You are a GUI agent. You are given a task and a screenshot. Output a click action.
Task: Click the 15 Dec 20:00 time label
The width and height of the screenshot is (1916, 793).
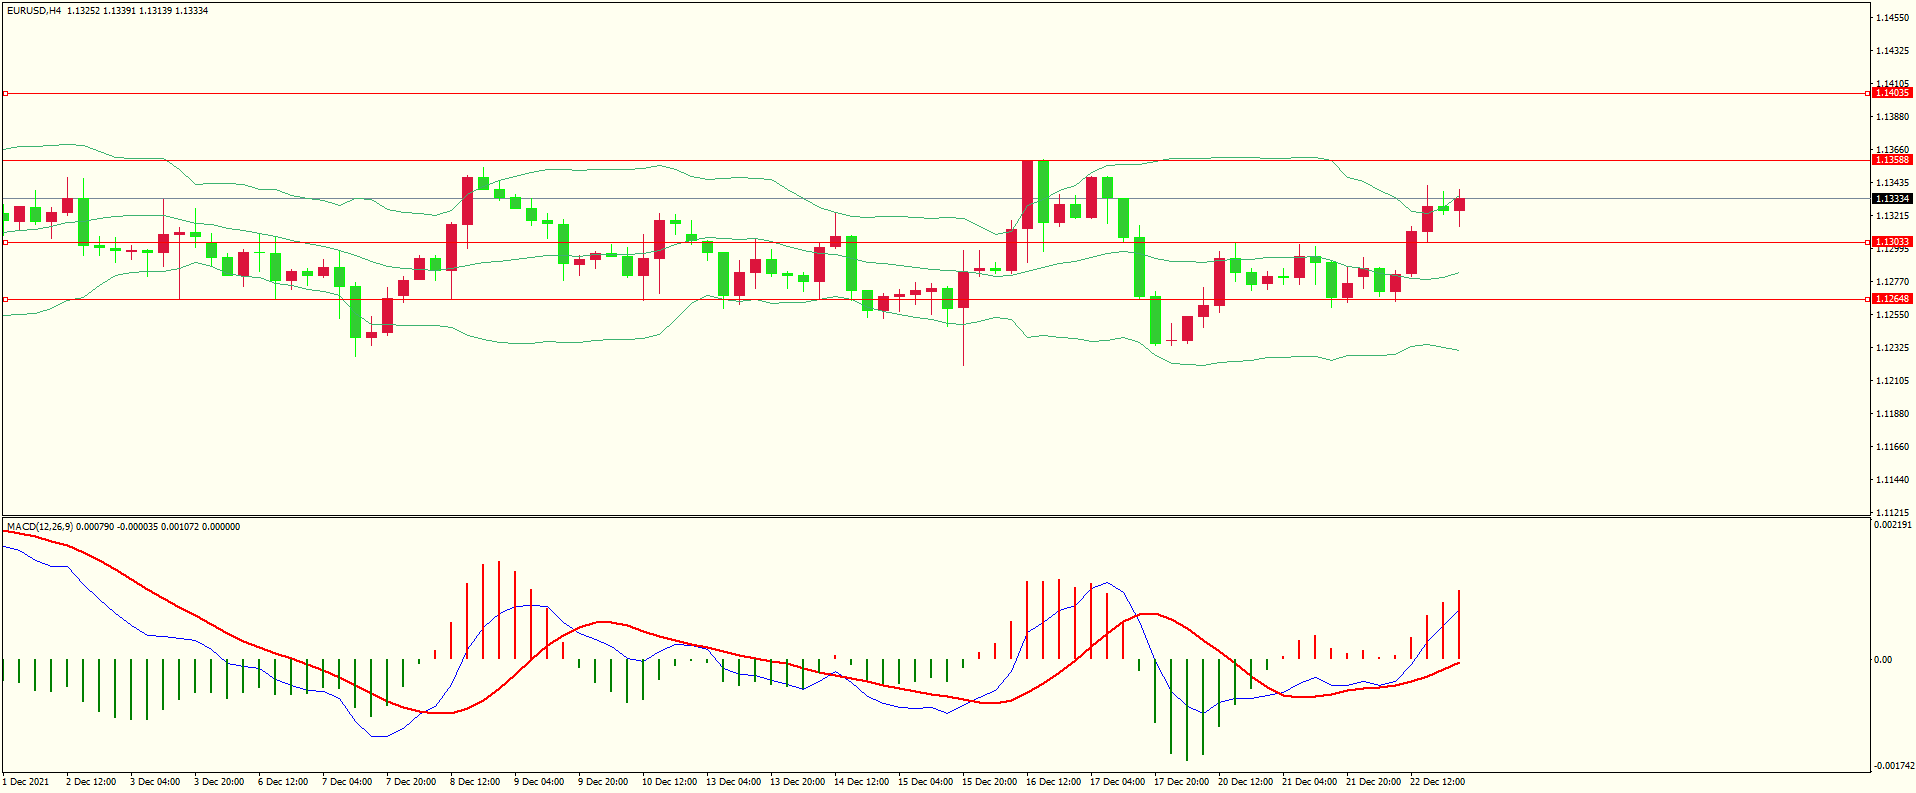pos(990,782)
